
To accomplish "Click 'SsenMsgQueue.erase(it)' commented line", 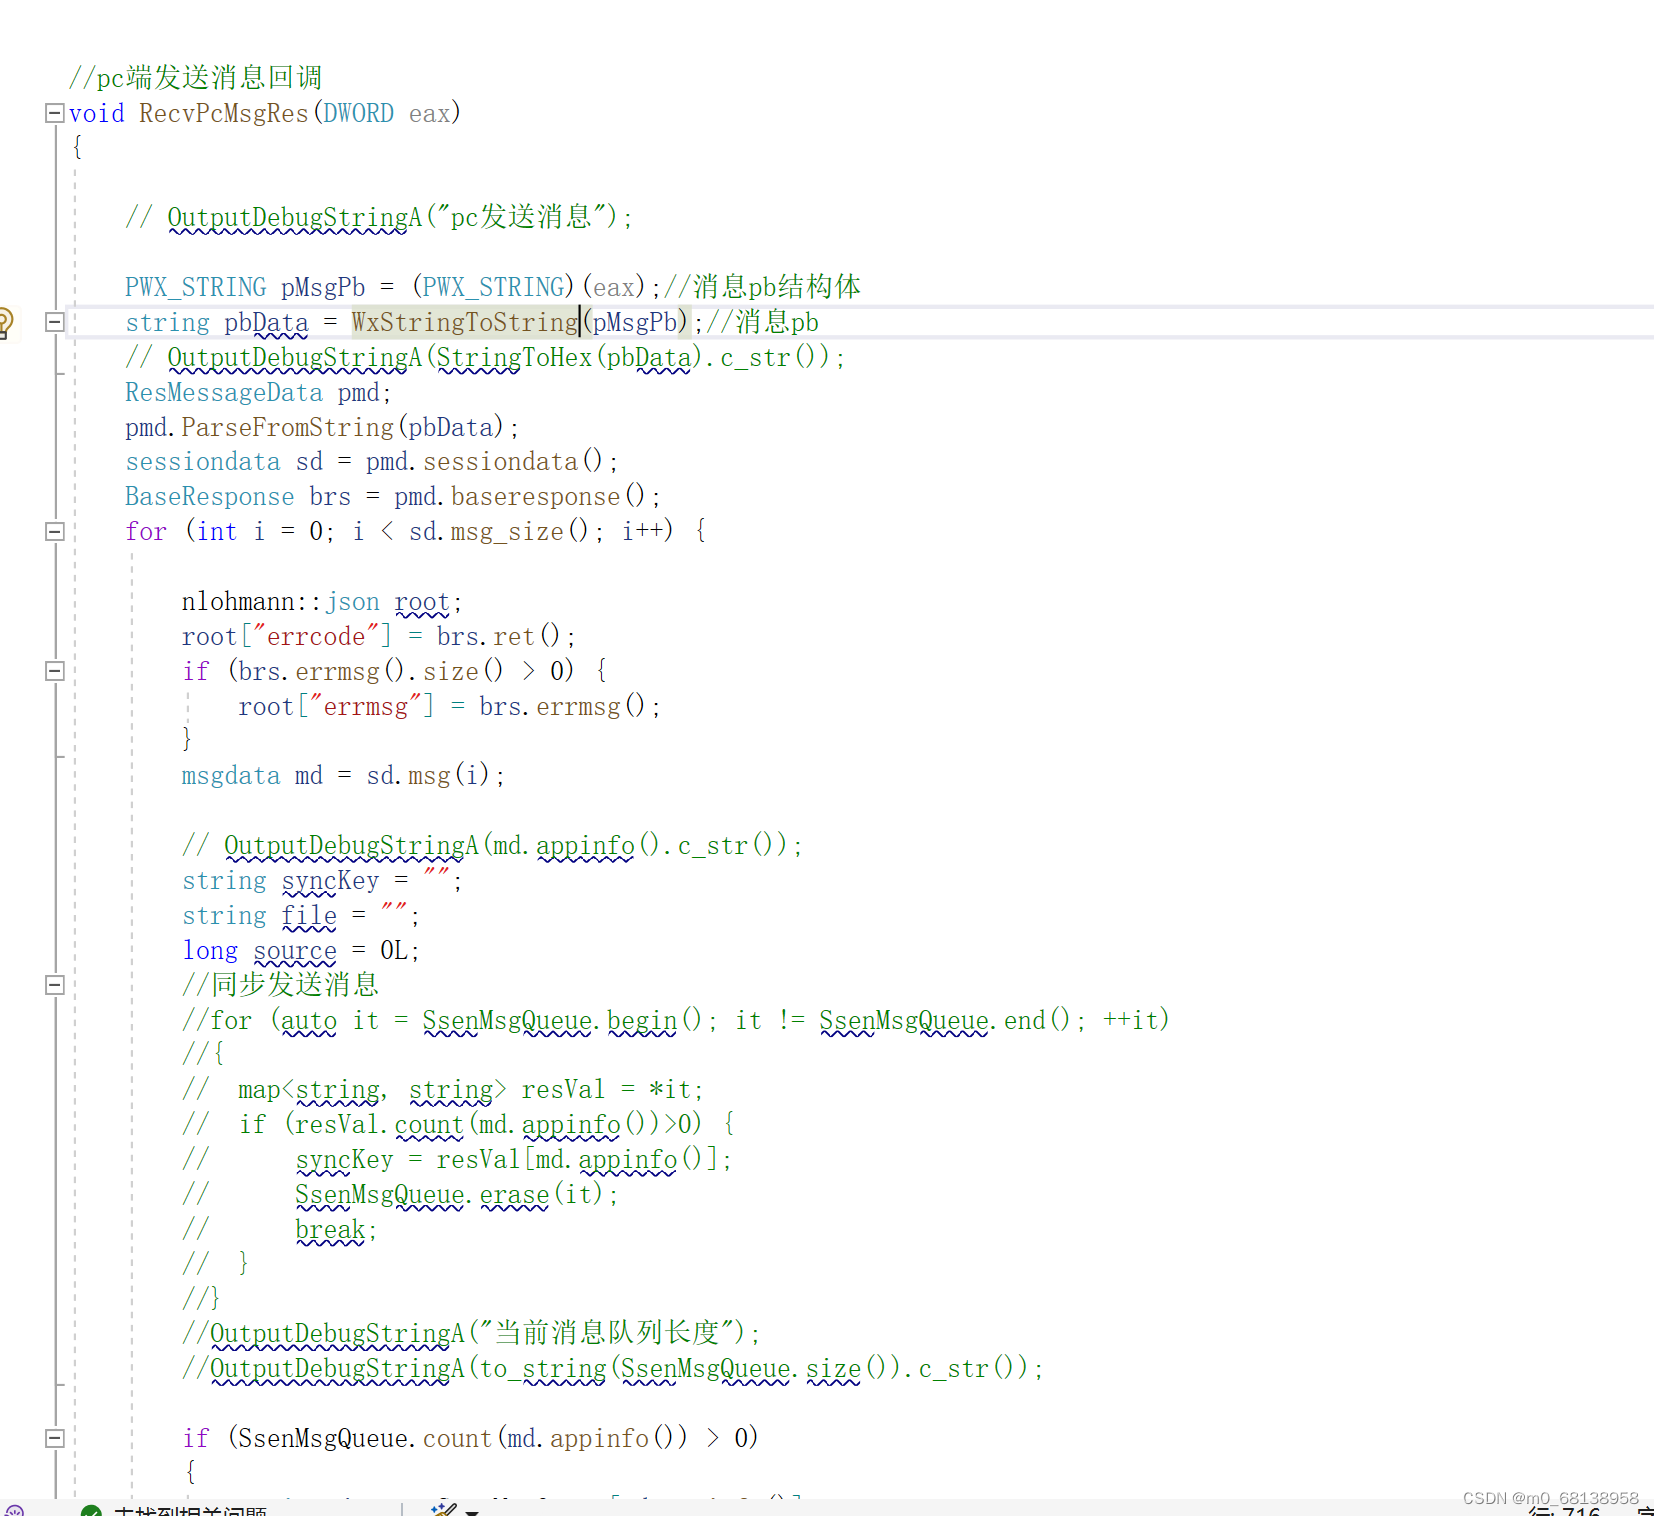I will pyautogui.click(x=456, y=1194).
